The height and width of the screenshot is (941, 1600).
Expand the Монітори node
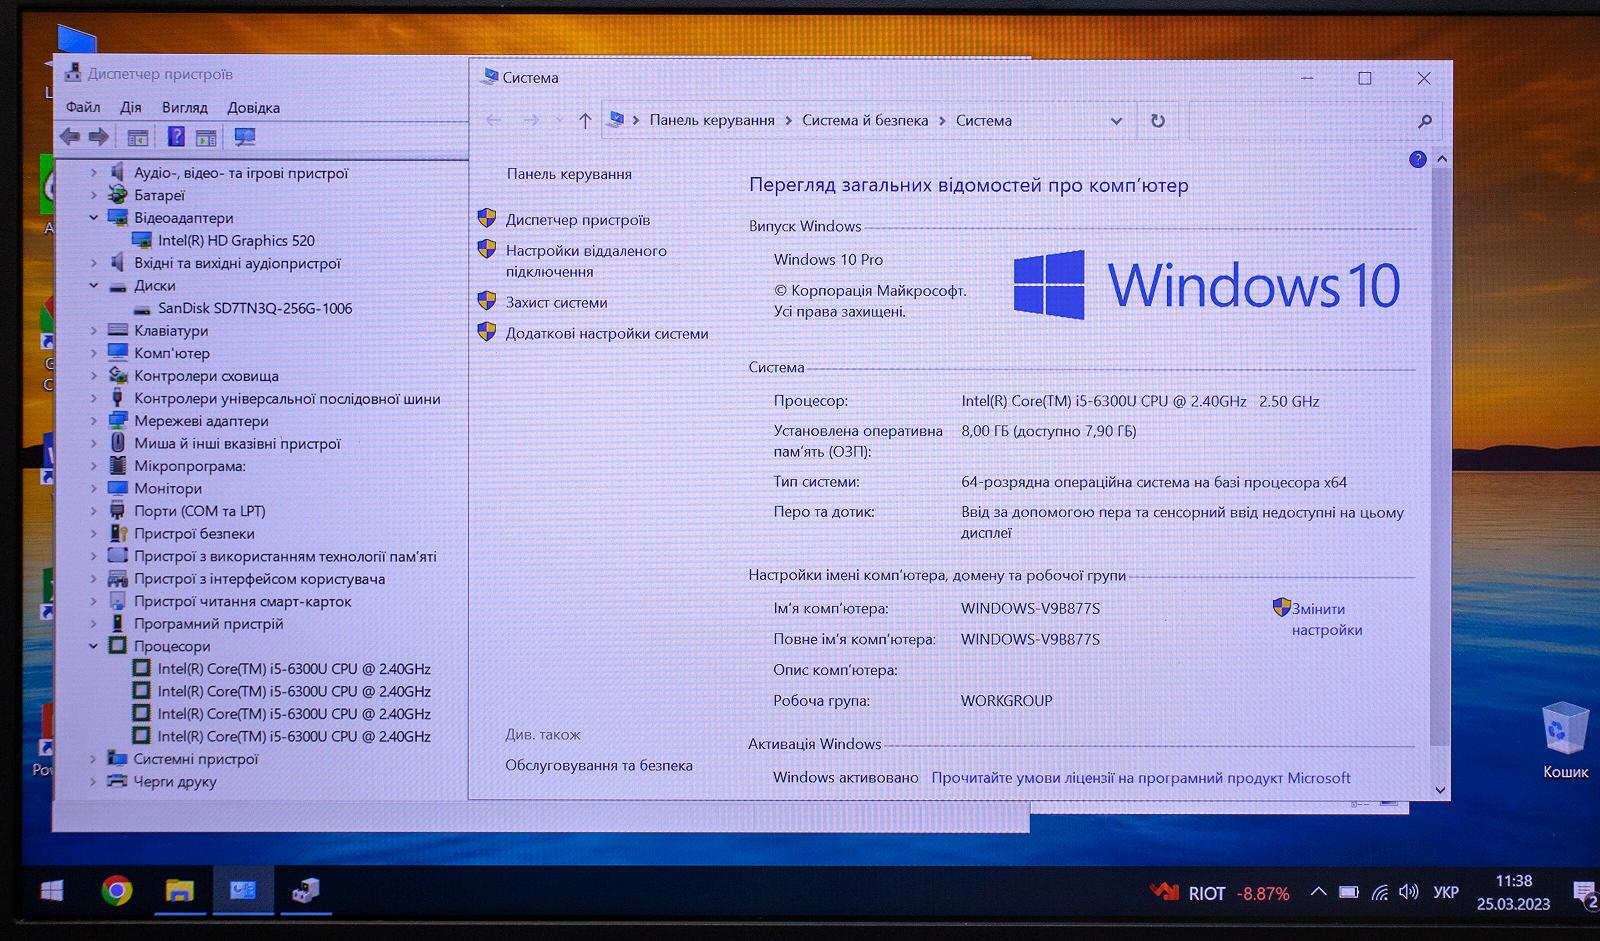(x=94, y=488)
